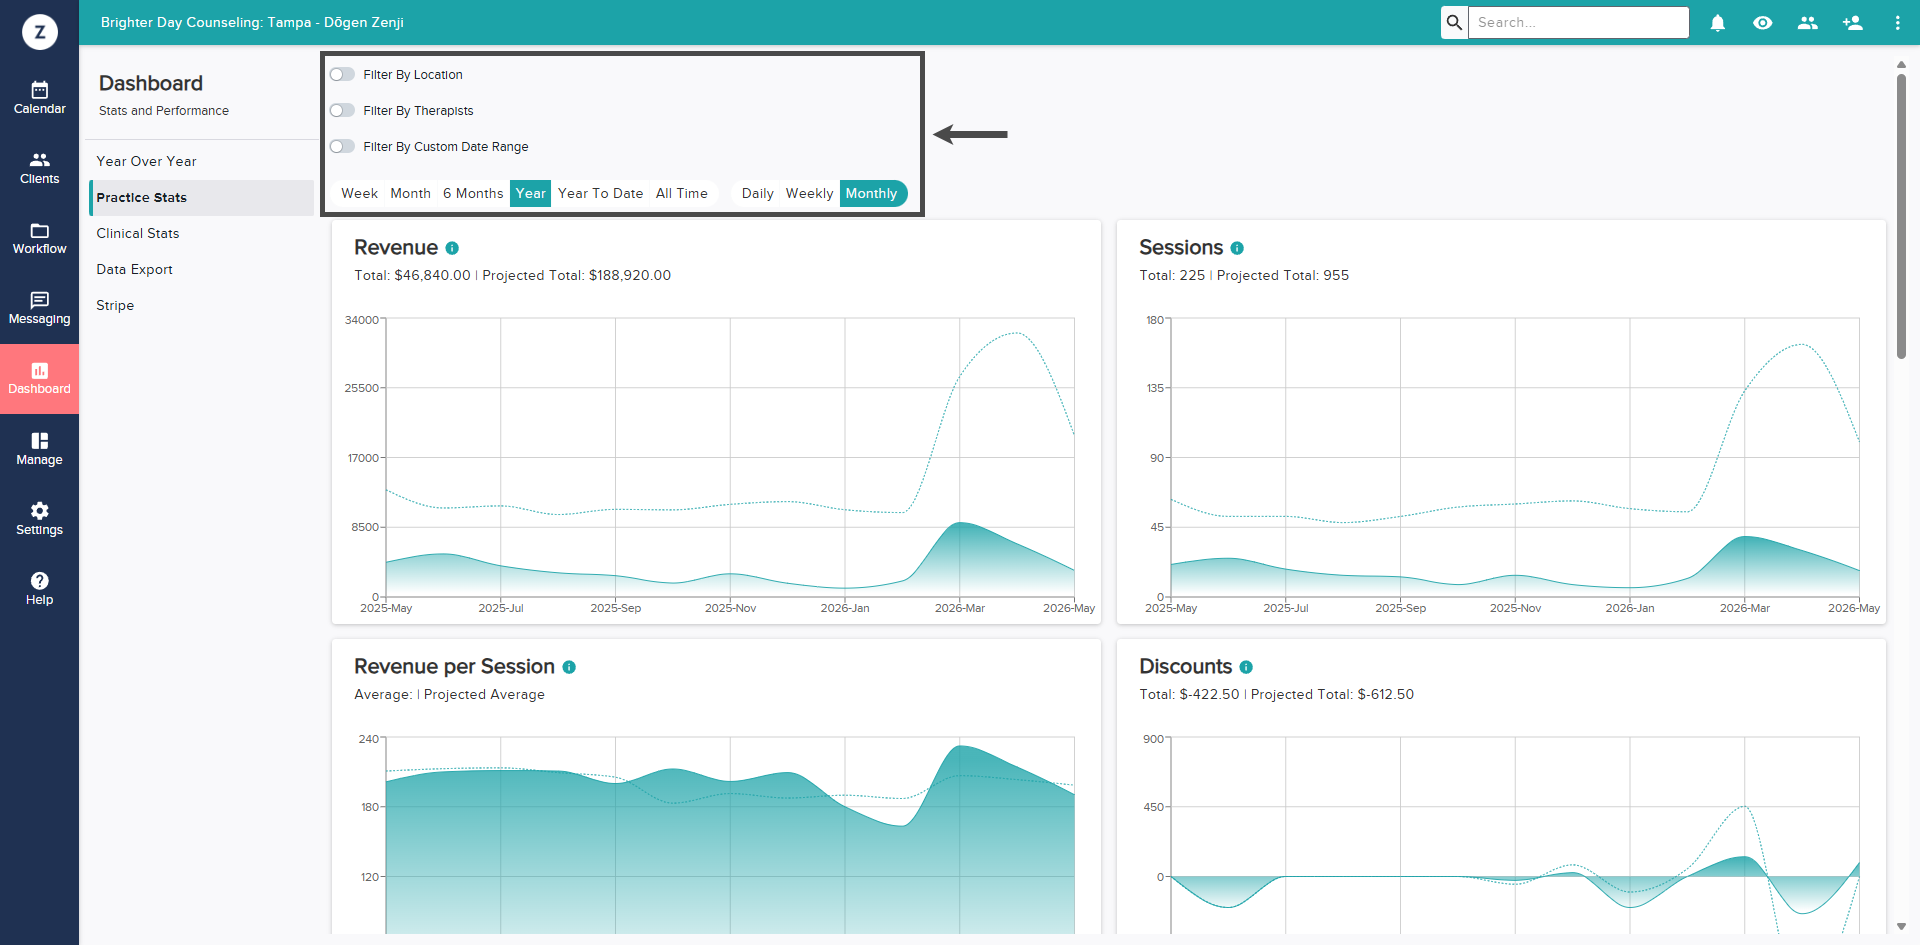
Task: Select the 6 Months time range
Action: 473,193
